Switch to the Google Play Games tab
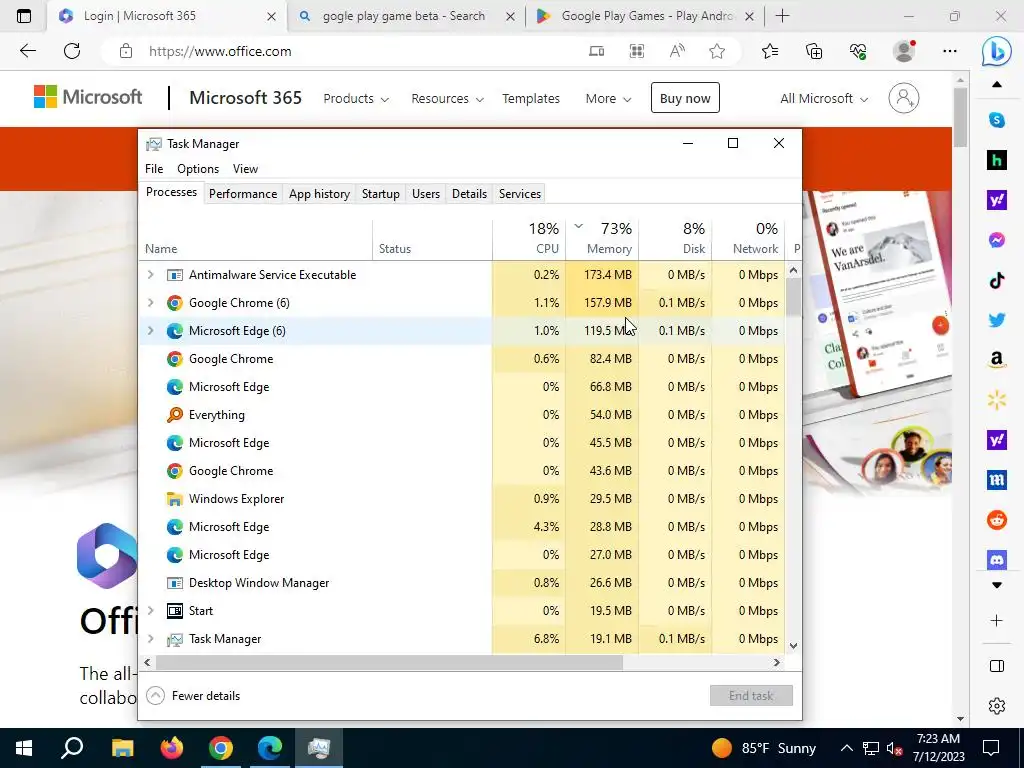Image resolution: width=1024 pixels, height=768 pixels. point(645,16)
